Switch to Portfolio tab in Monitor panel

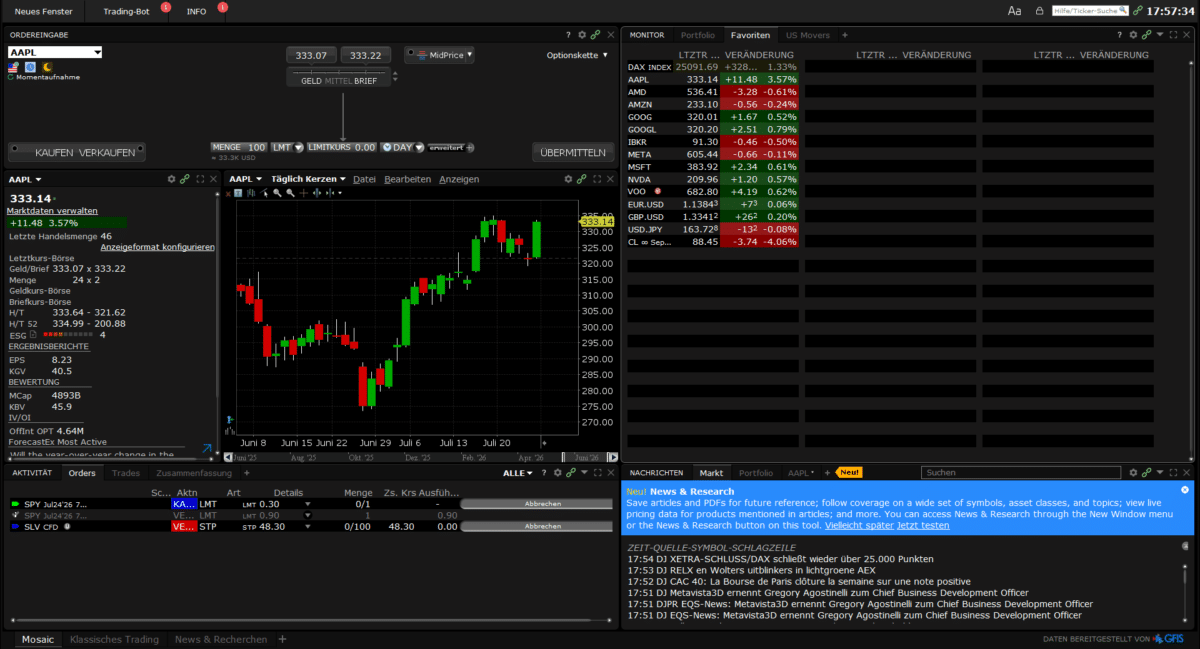pyautogui.click(x=698, y=35)
